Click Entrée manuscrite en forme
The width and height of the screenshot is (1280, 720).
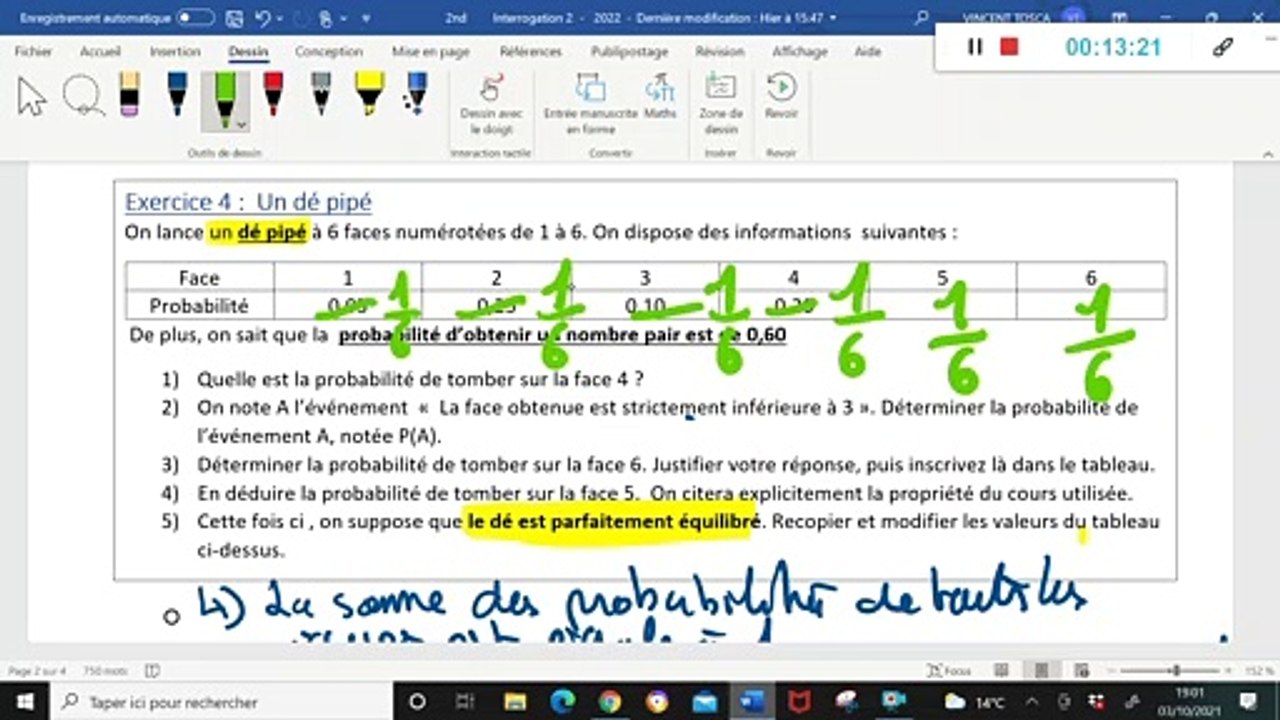click(591, 104)
